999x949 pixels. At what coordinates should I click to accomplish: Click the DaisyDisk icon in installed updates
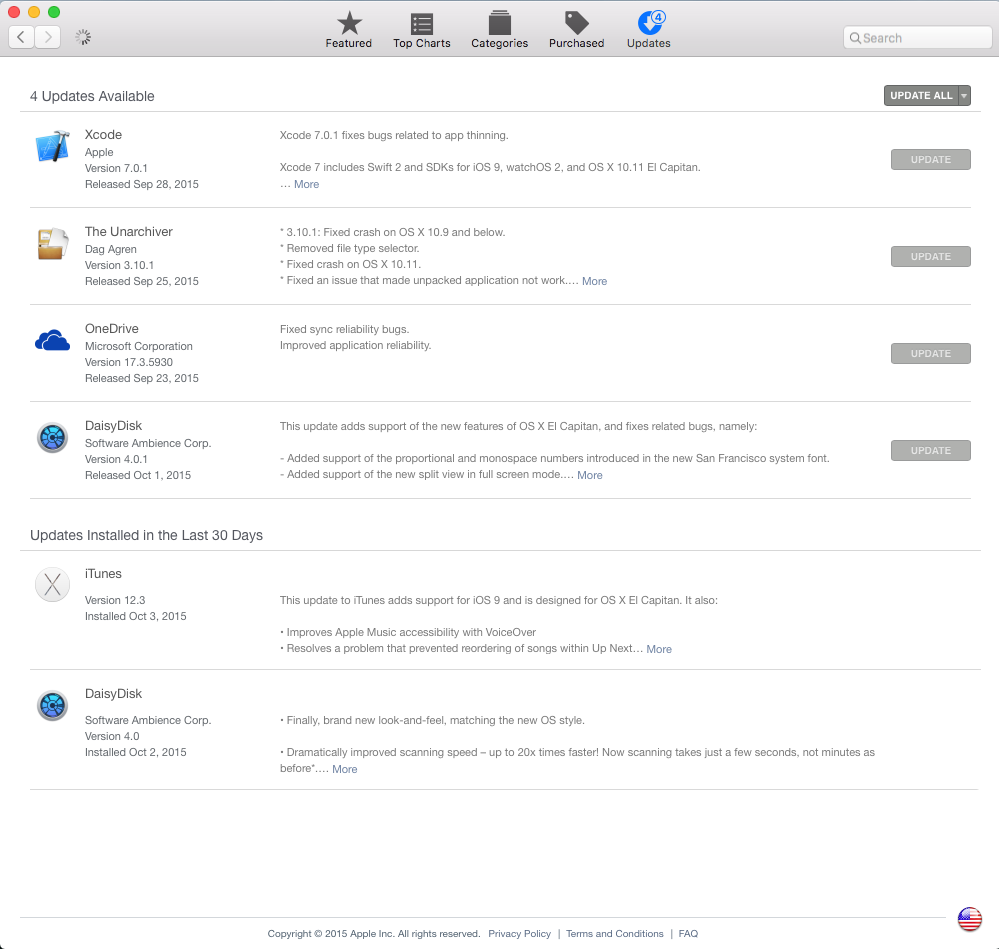pyautogui.click(x=52, y=706)
